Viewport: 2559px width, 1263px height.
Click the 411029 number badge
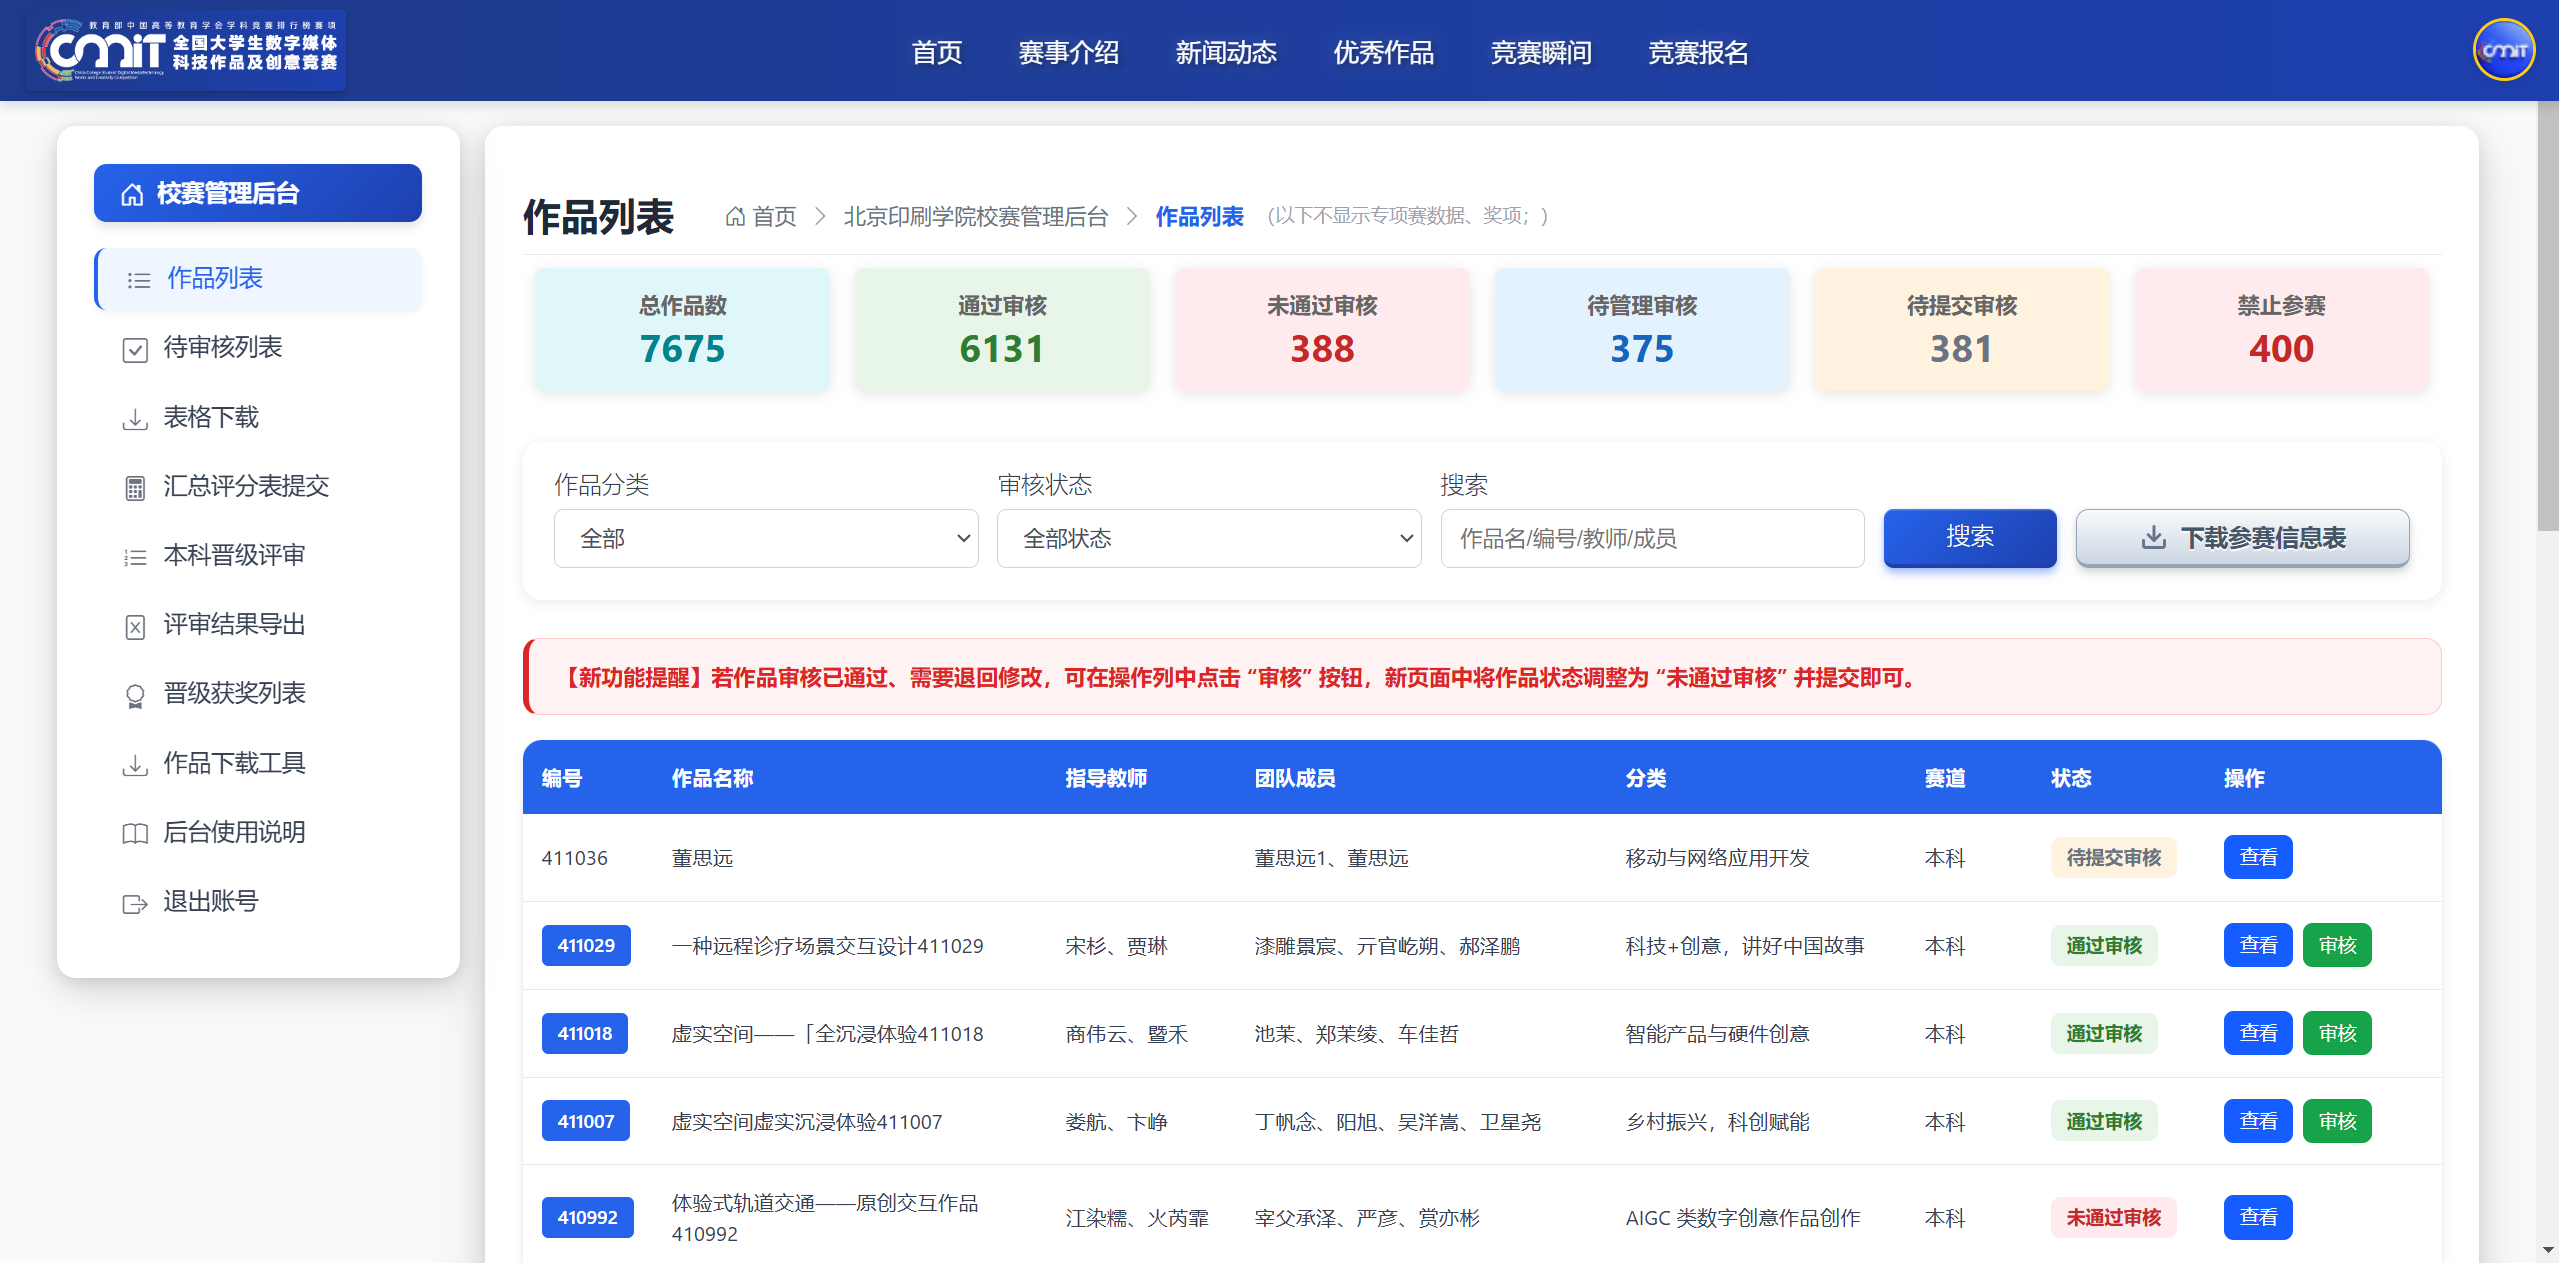pyautogui.click(x=586, y=945)
